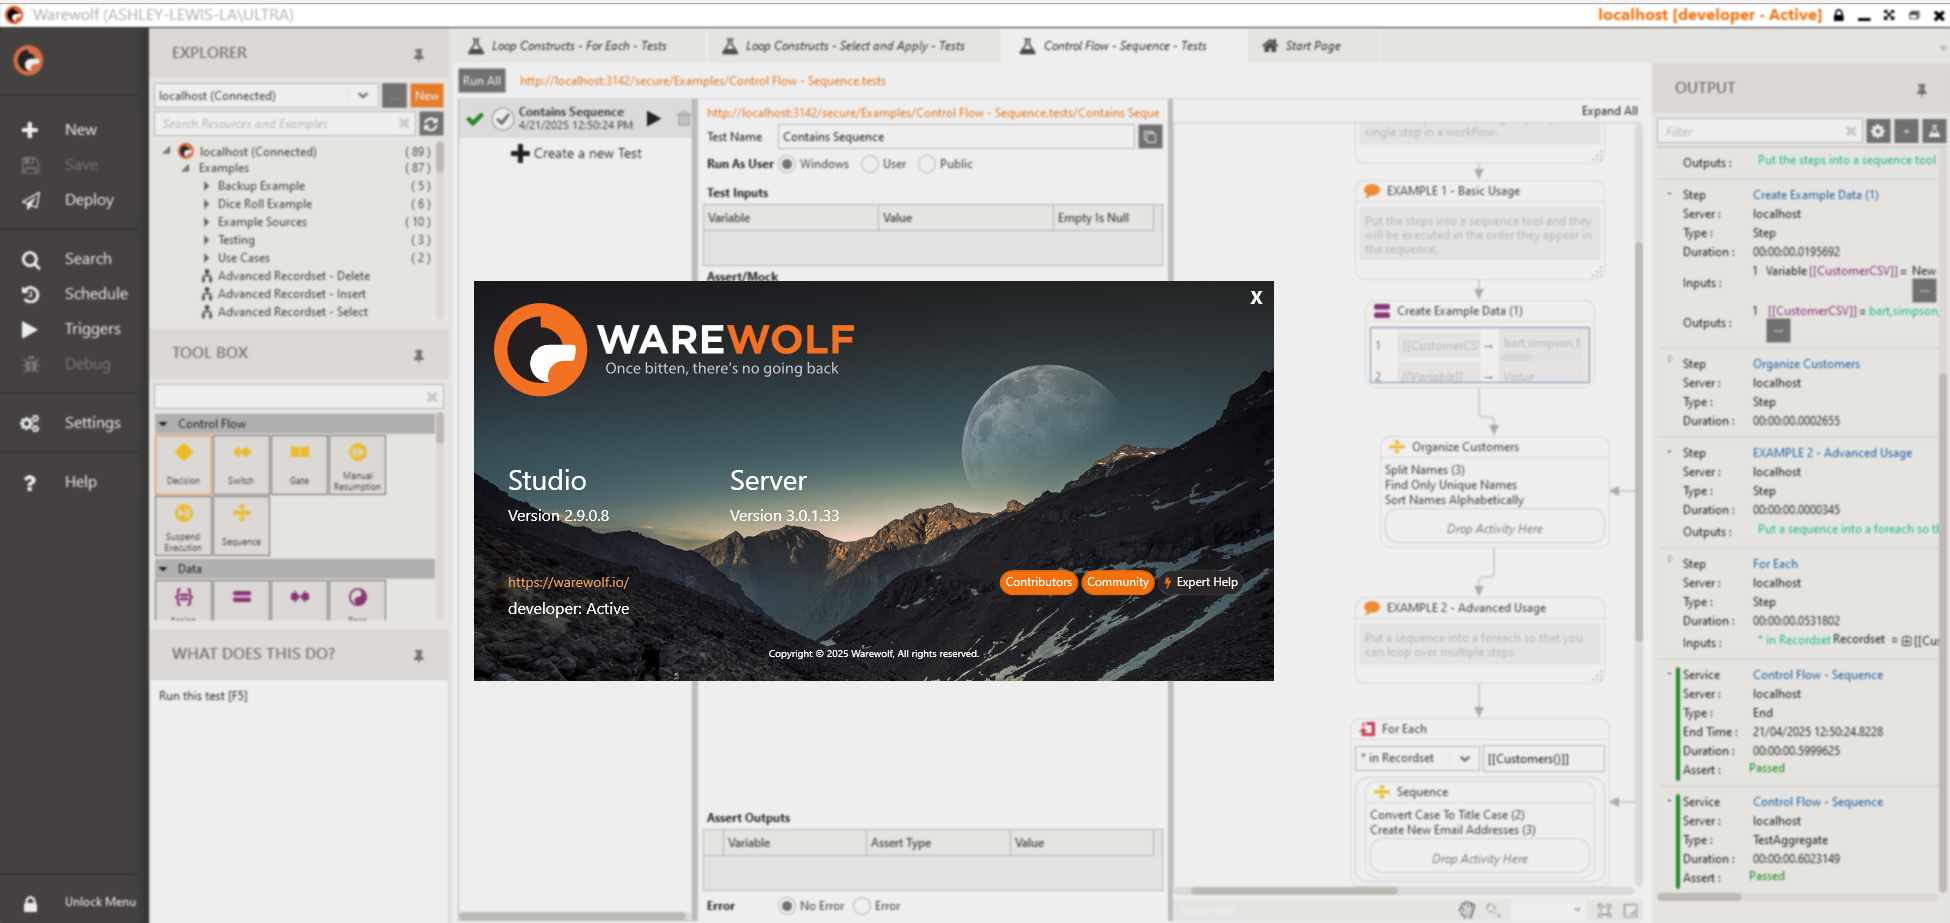Click the Unlock Menu padlock

point(31,903)
